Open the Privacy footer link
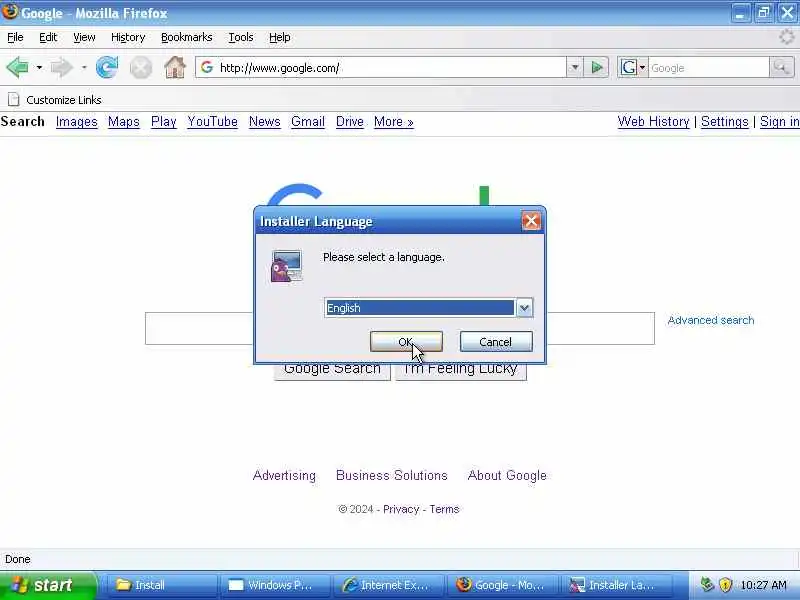Viewport: 800px width, 600px height. coord(401,509)
